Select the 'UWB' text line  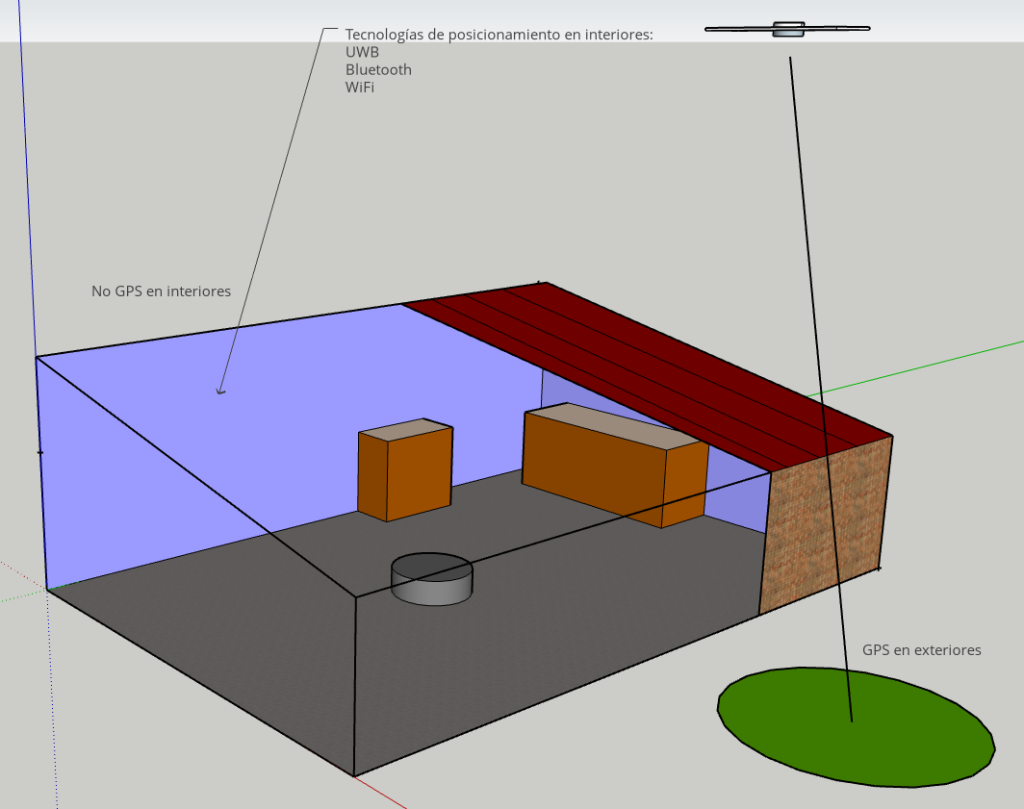coord(362,52)
